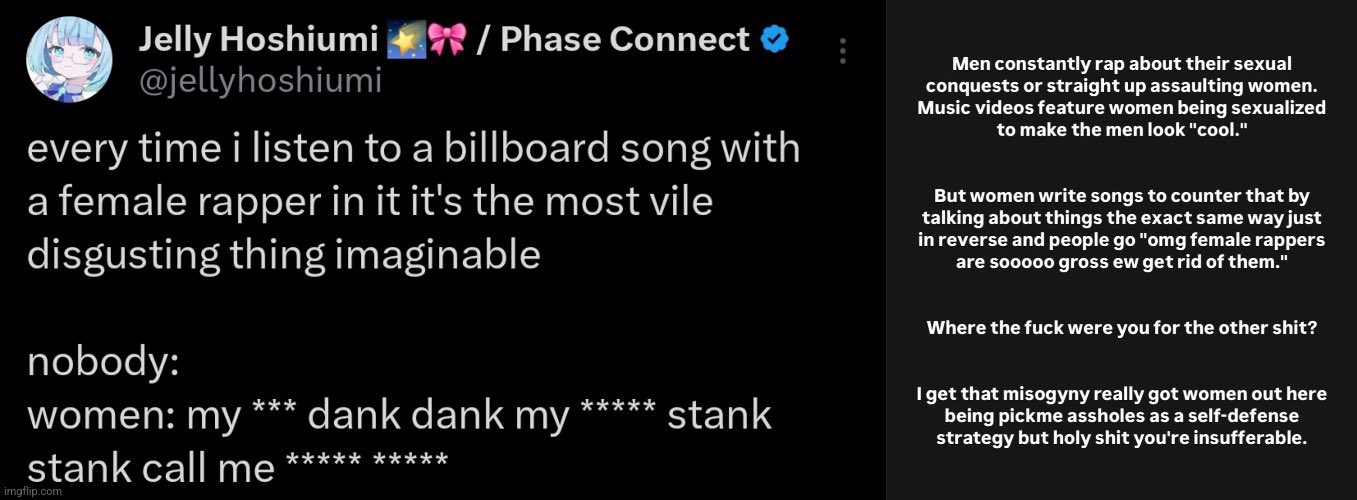This screenshot has width=1357, height=500.
Task: Click the paragraph starting "I get that misogyny"
Action: (x=1121, y=415)
